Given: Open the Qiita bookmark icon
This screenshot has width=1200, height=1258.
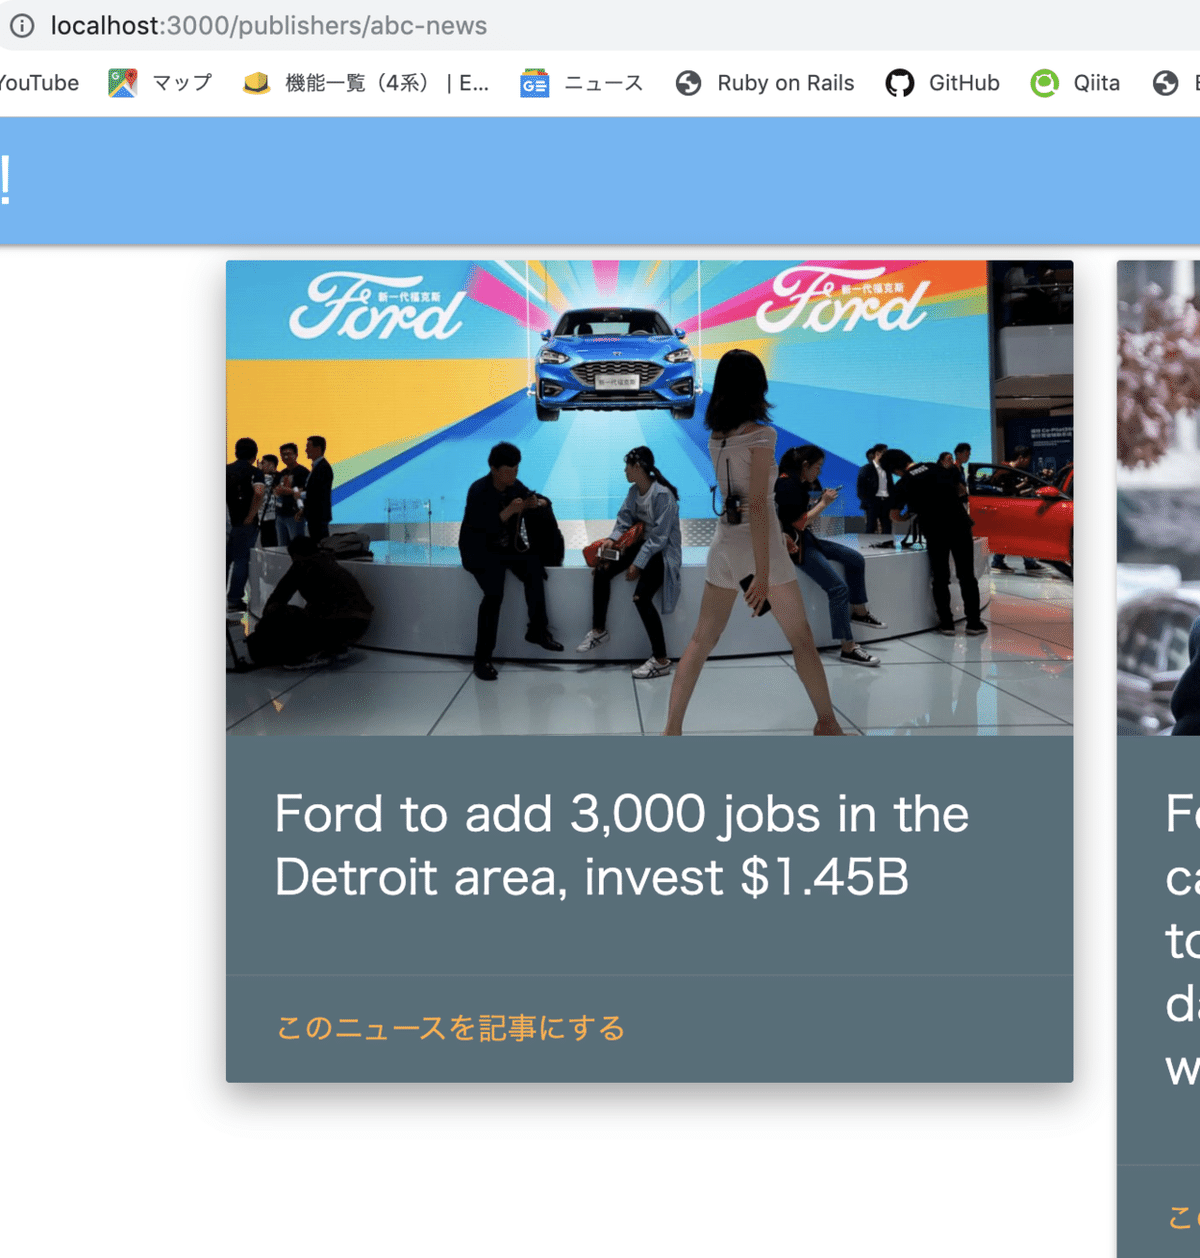Looking at the screenshot, I should (1044, 83).
